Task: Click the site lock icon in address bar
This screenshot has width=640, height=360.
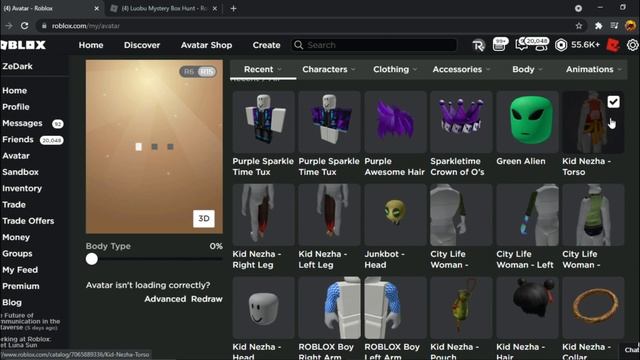Action: tap(44, 26)
